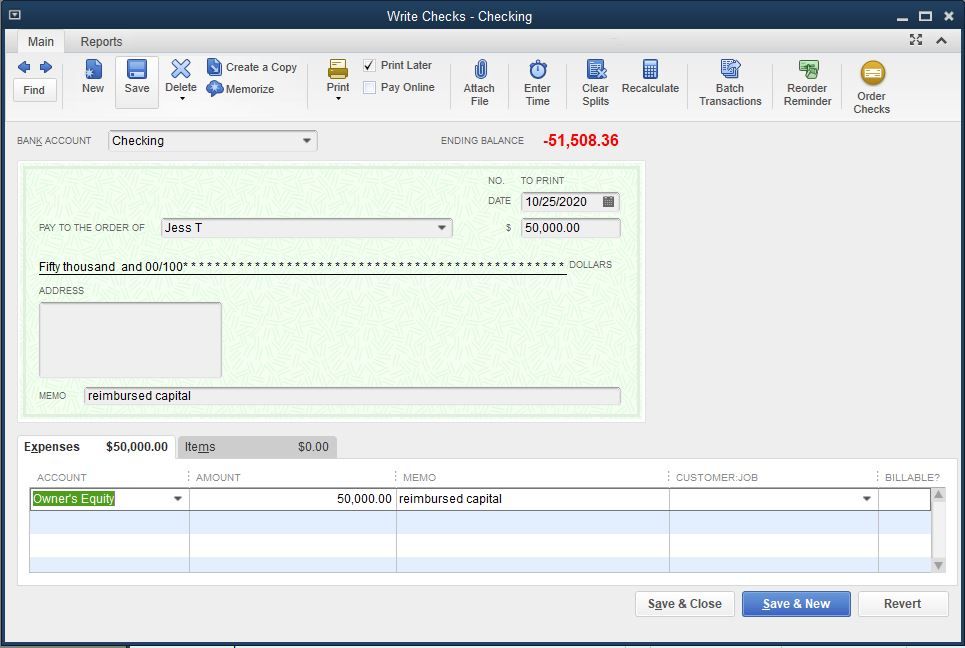Click Save & Close
The height and width of the screenshot is (648, 965).
(x=685, y=604)
